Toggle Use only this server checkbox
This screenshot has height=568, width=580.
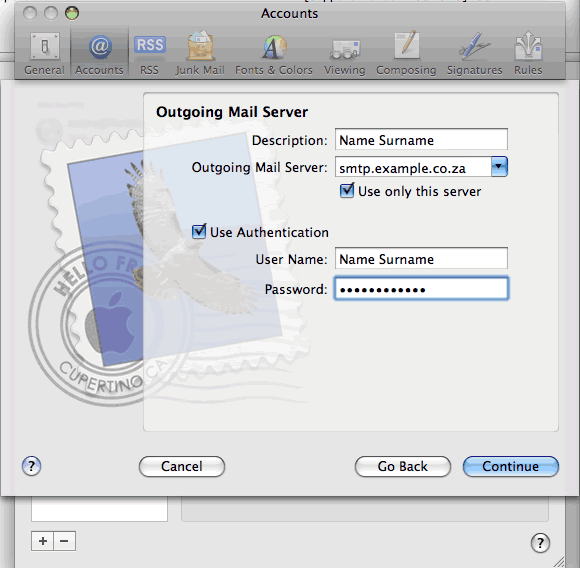point(347,191)
